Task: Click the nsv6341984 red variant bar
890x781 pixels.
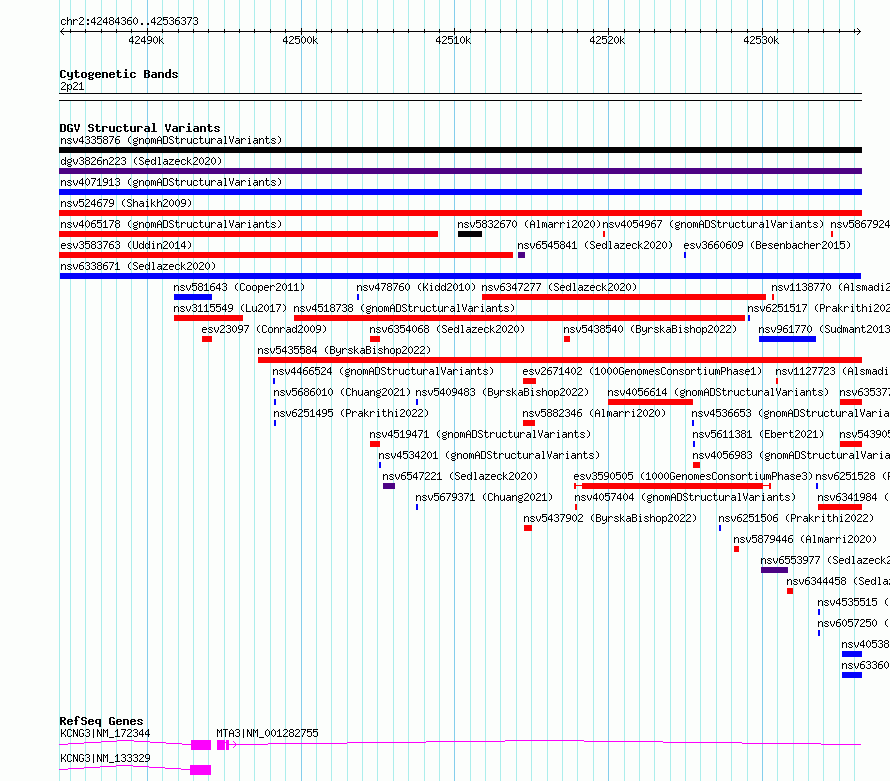Action: point(840,507)
